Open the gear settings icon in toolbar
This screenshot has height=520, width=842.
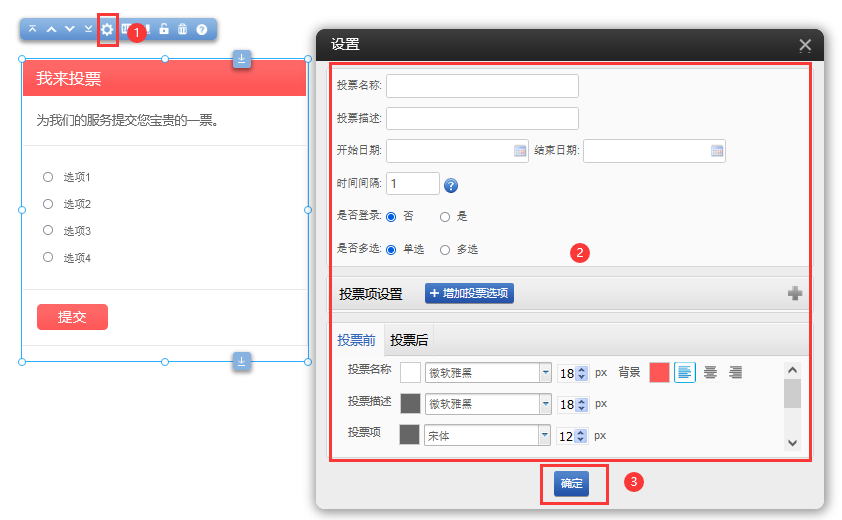point(107,30)
